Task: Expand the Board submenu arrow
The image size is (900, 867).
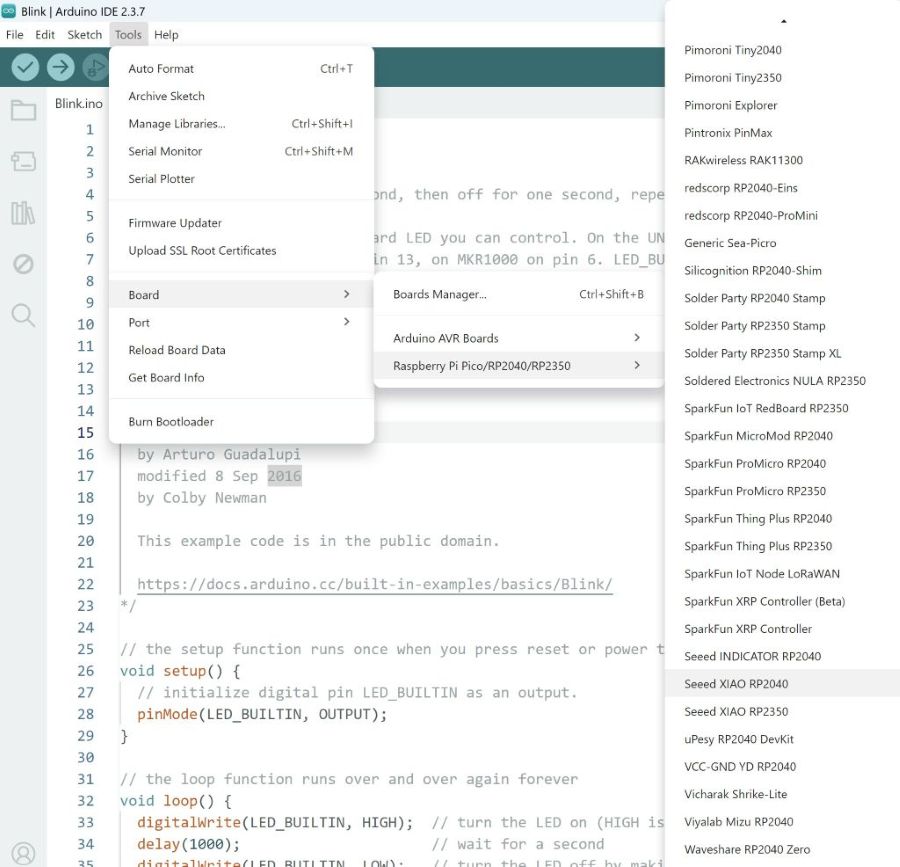Action: (346, 294)
